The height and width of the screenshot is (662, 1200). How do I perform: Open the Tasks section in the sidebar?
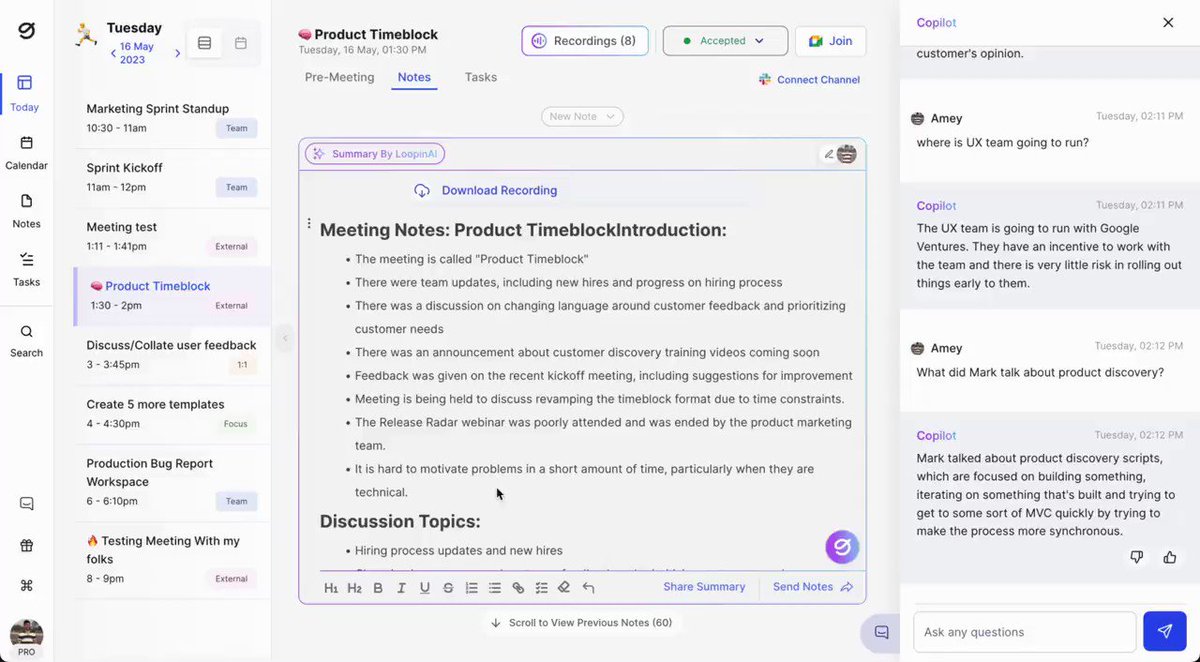tap(26, 269)
